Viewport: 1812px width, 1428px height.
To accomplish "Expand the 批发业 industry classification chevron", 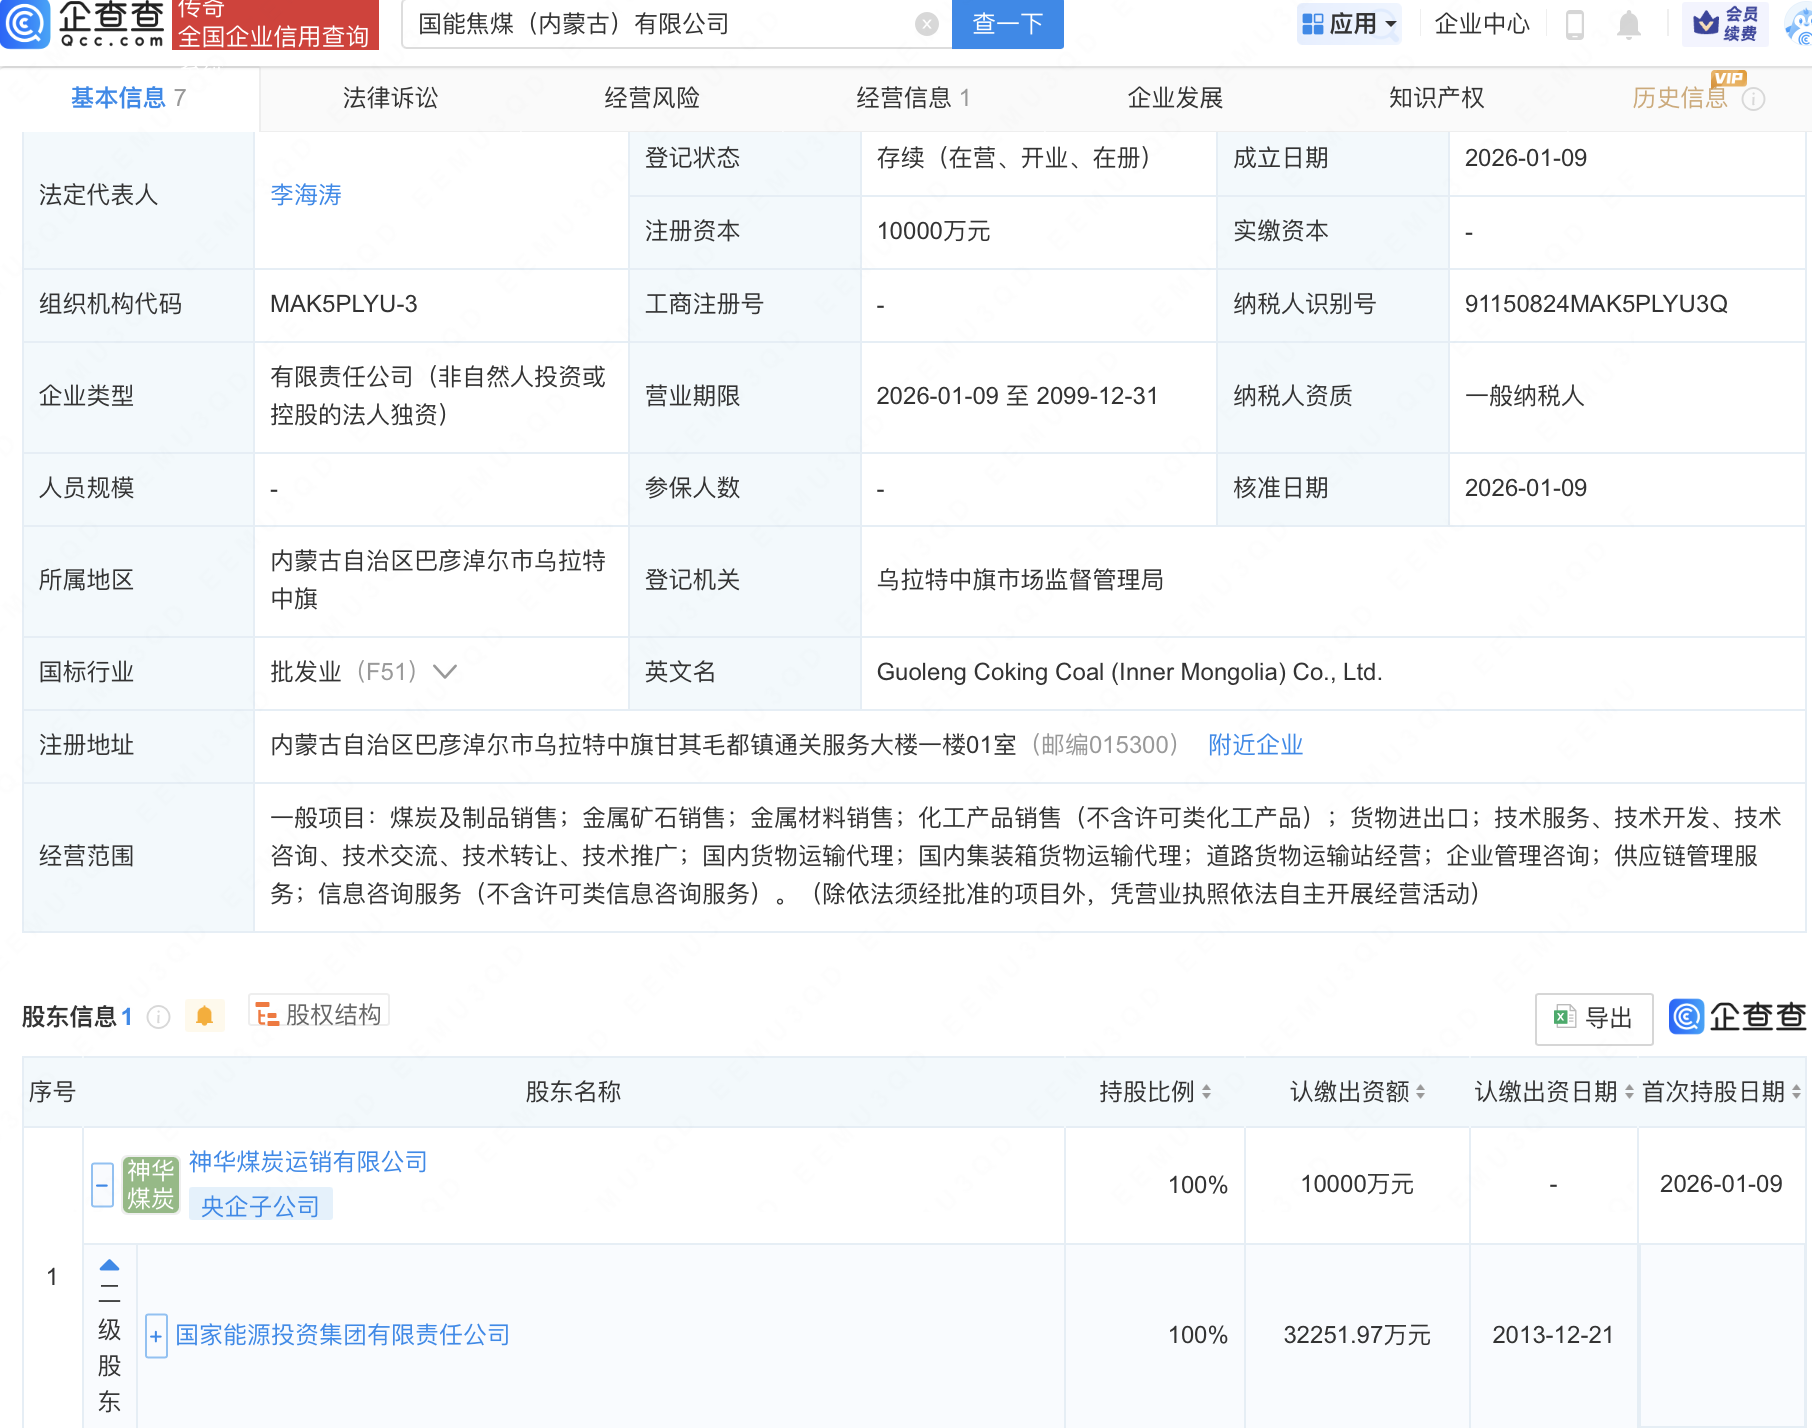I will pyautogui.click(x=445, y=672).
